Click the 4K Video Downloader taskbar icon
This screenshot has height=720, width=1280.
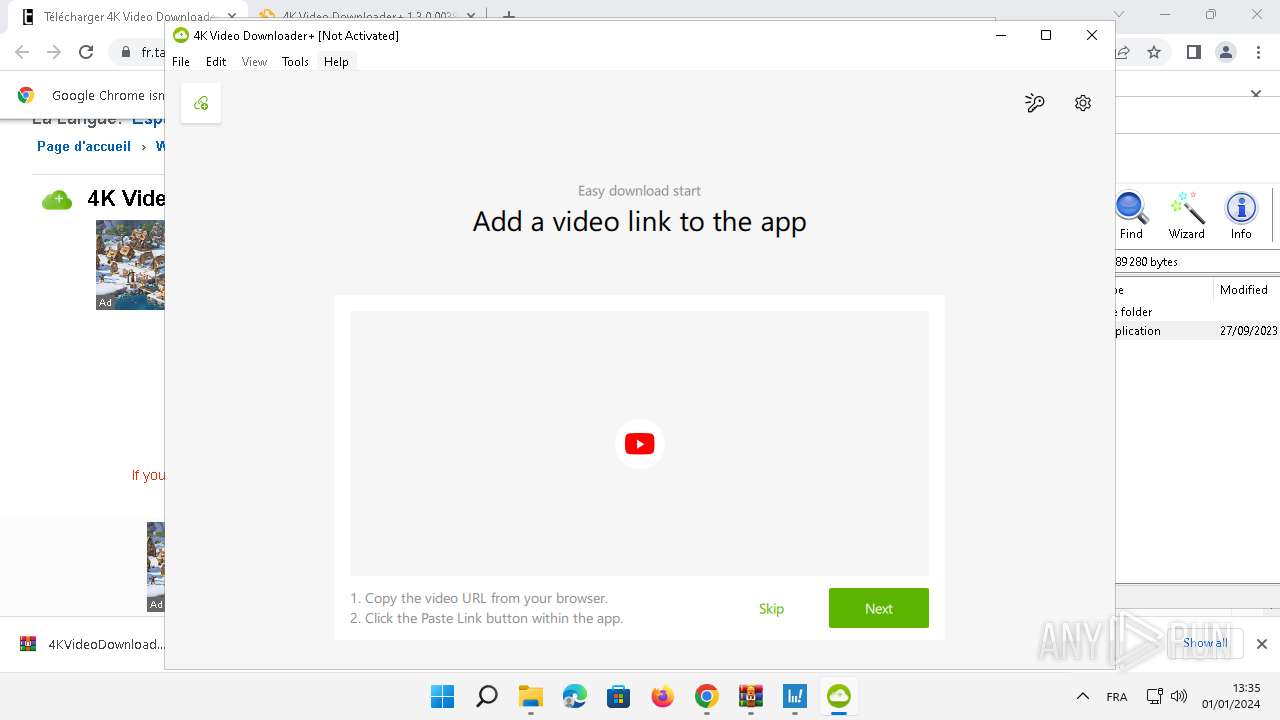point(838,696)
